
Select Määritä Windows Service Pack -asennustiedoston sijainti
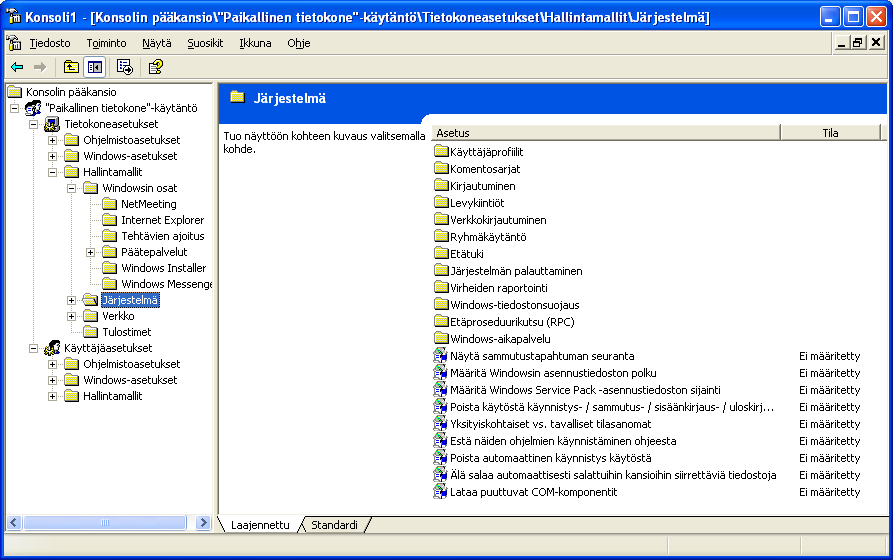click(x=585, y=390)
